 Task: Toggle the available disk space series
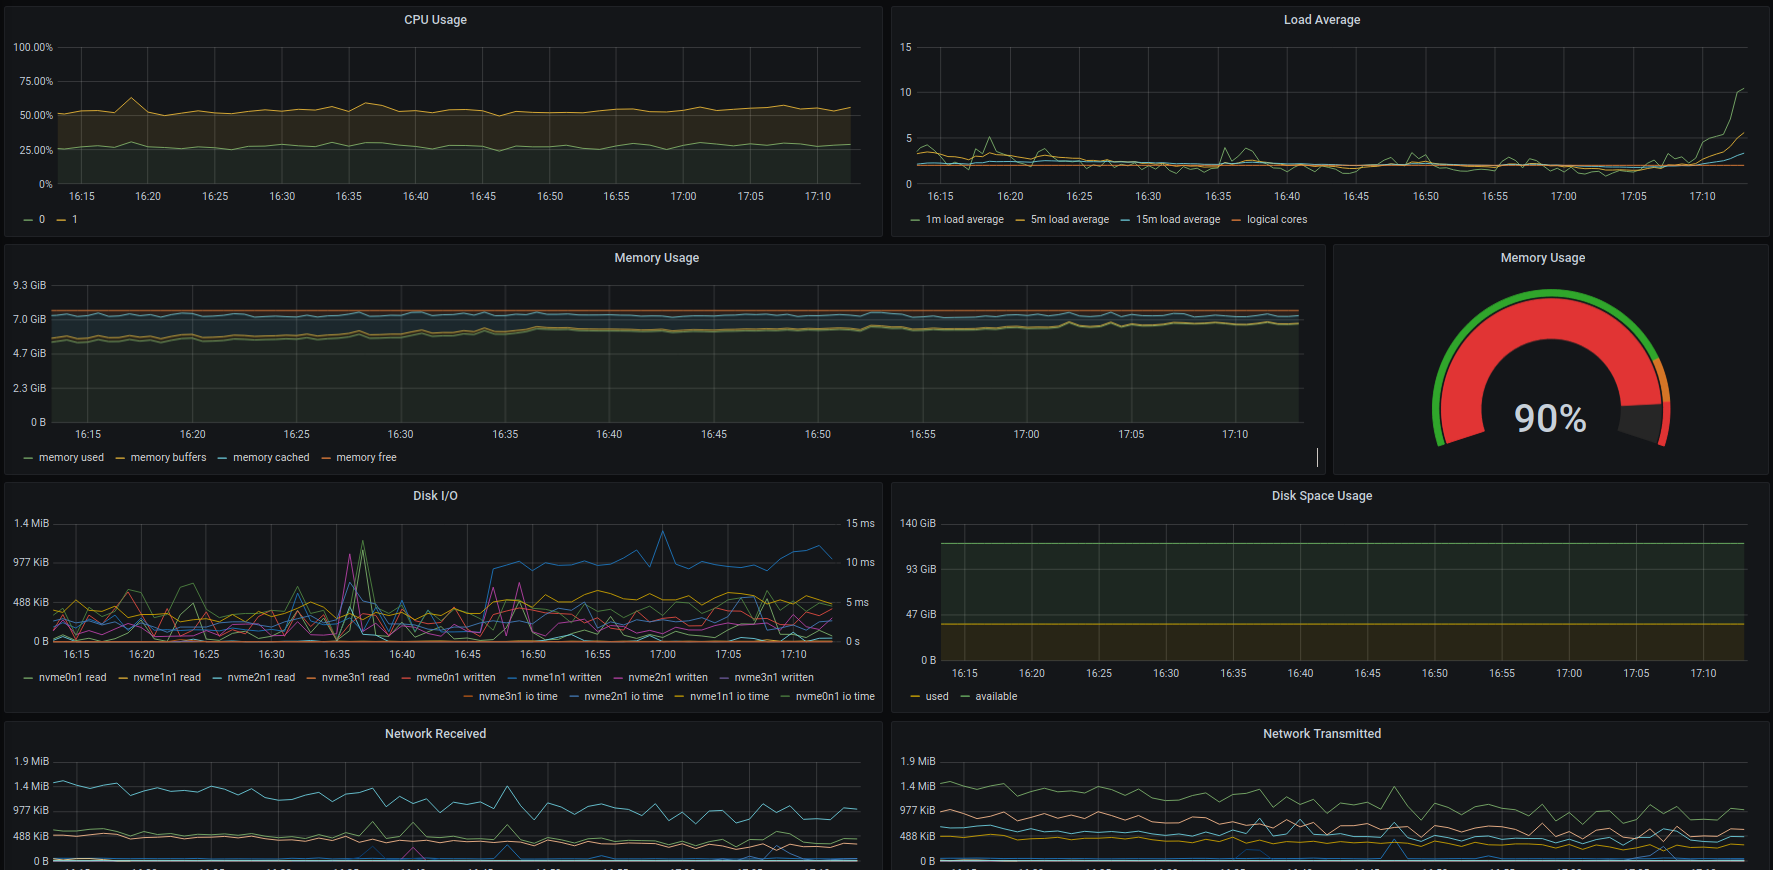coord(996,697)
